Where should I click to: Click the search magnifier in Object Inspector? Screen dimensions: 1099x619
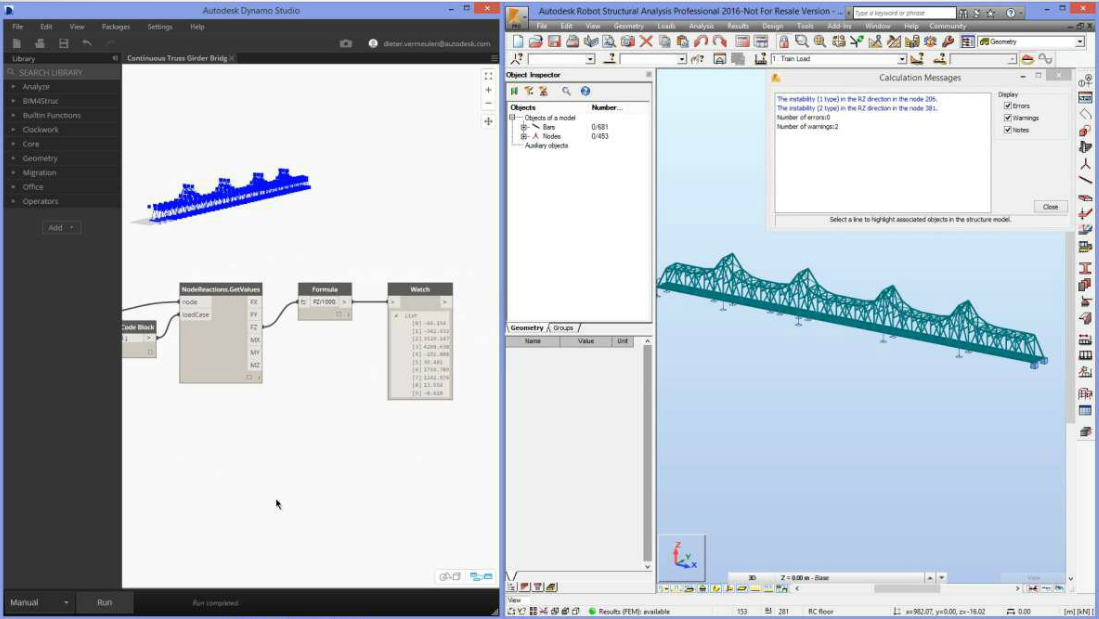(567, 91)
